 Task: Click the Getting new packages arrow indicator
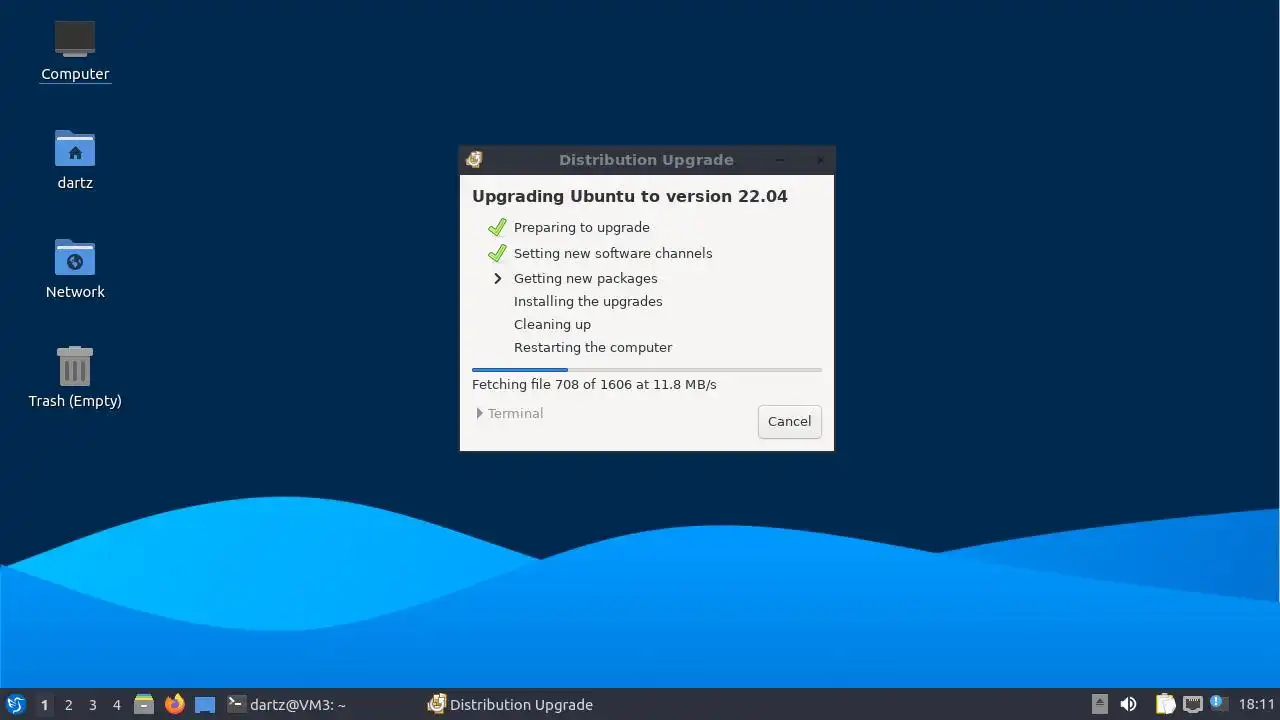(498, 278)
